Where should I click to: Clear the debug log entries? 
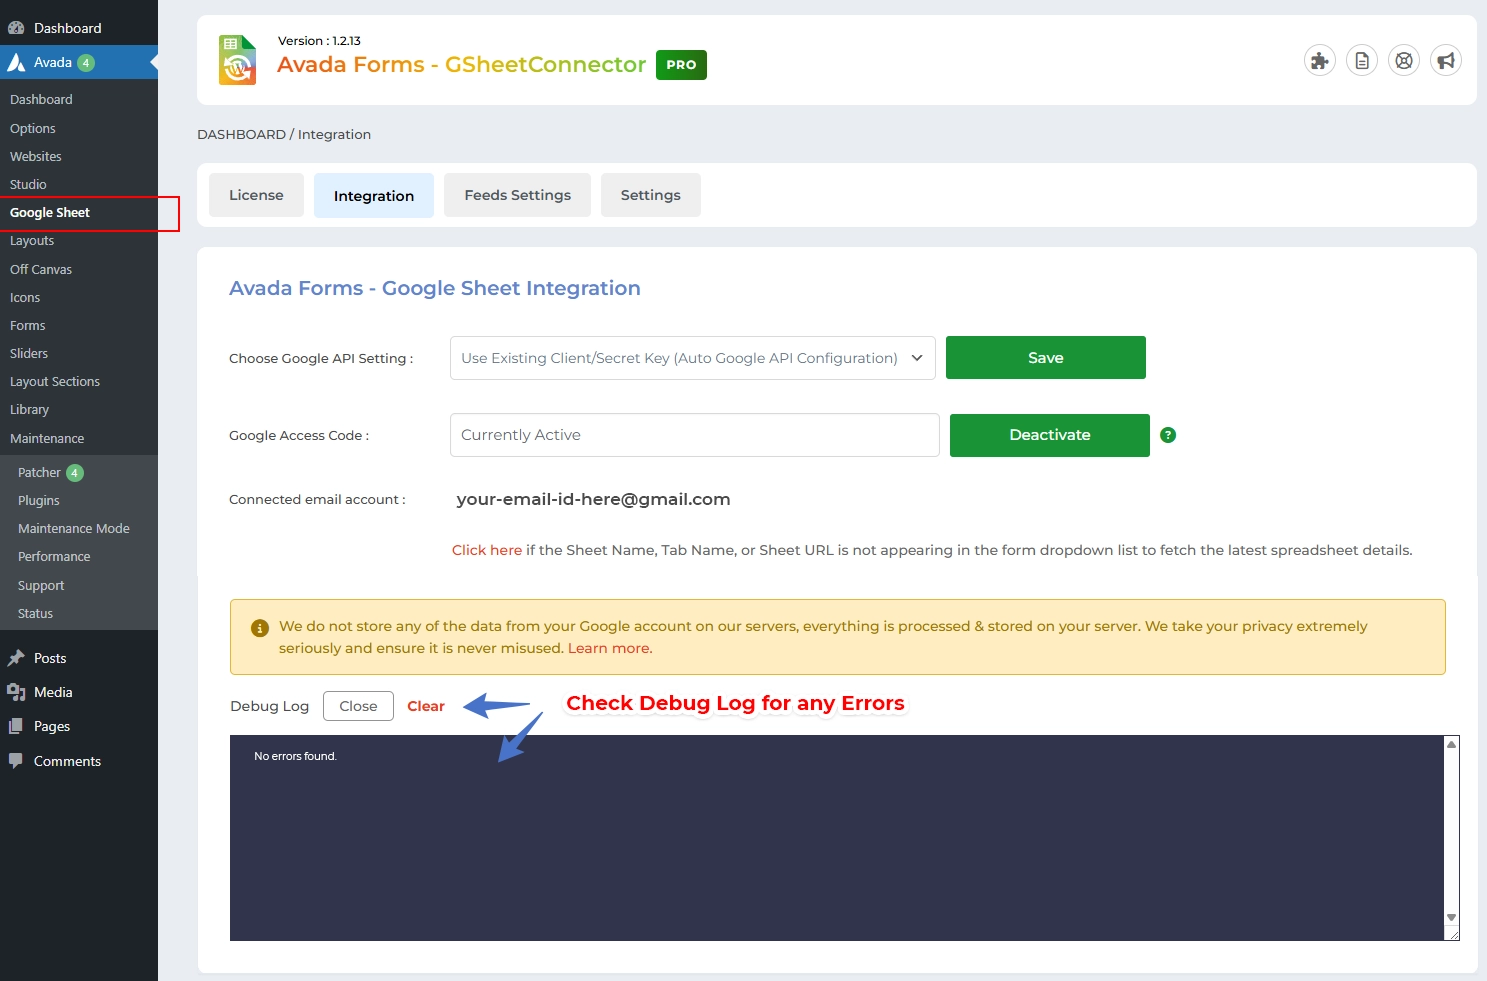[x=425, y=706]
